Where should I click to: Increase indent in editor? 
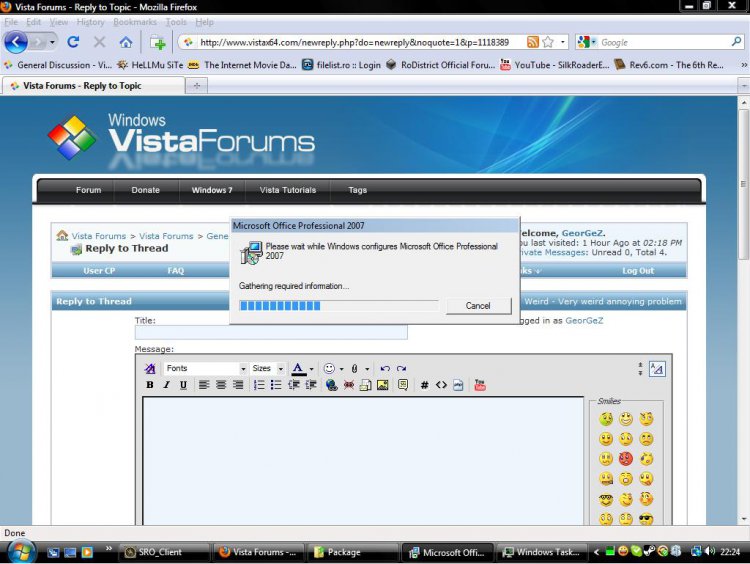pyautogui.click(x=311, y=385)
